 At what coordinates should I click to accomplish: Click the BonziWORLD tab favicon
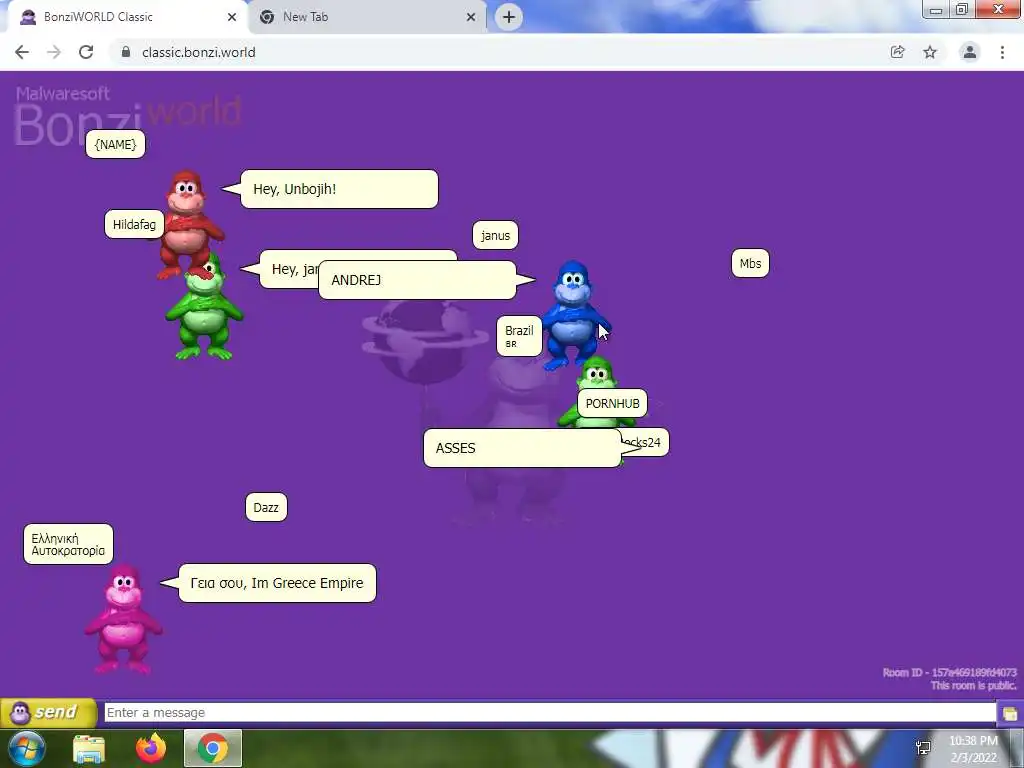click(x=28, y=17)
